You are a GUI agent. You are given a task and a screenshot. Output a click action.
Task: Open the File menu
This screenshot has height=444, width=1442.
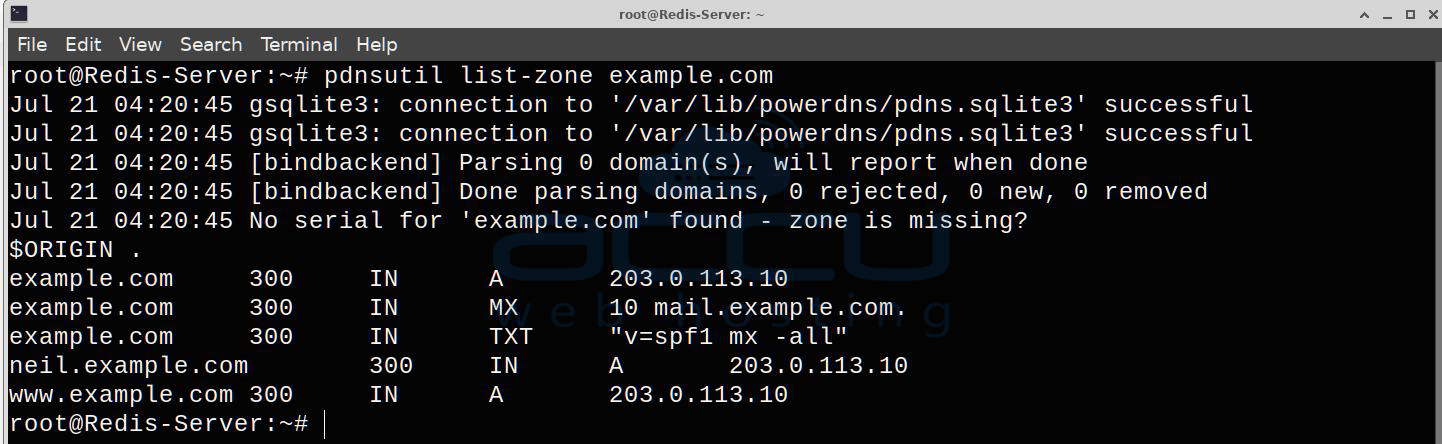click(32, 44)
